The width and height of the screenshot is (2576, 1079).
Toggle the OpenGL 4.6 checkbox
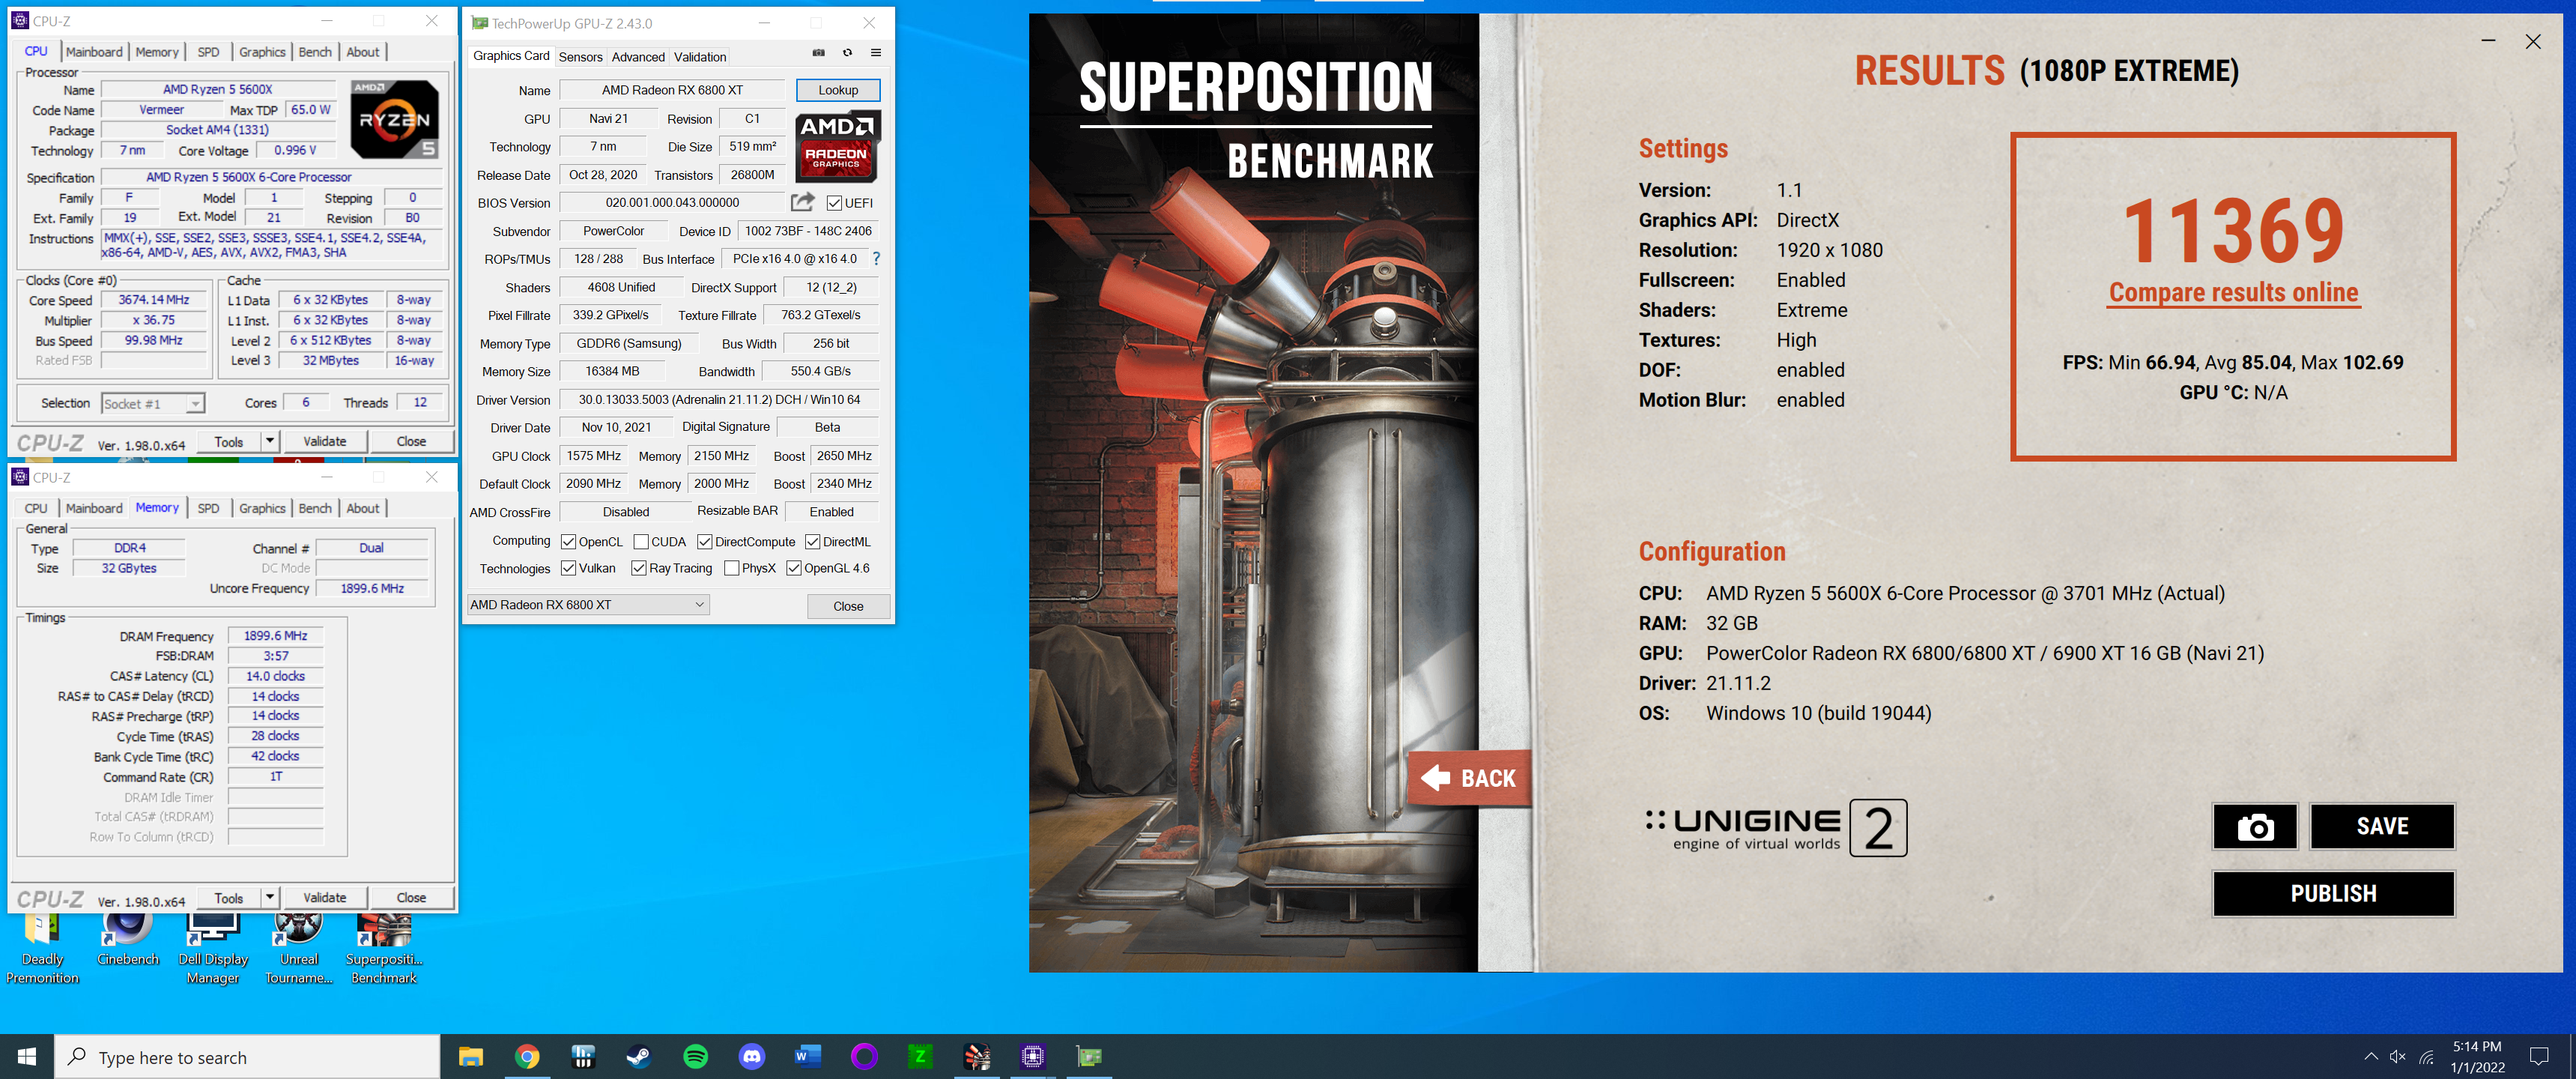pos(794,568)
